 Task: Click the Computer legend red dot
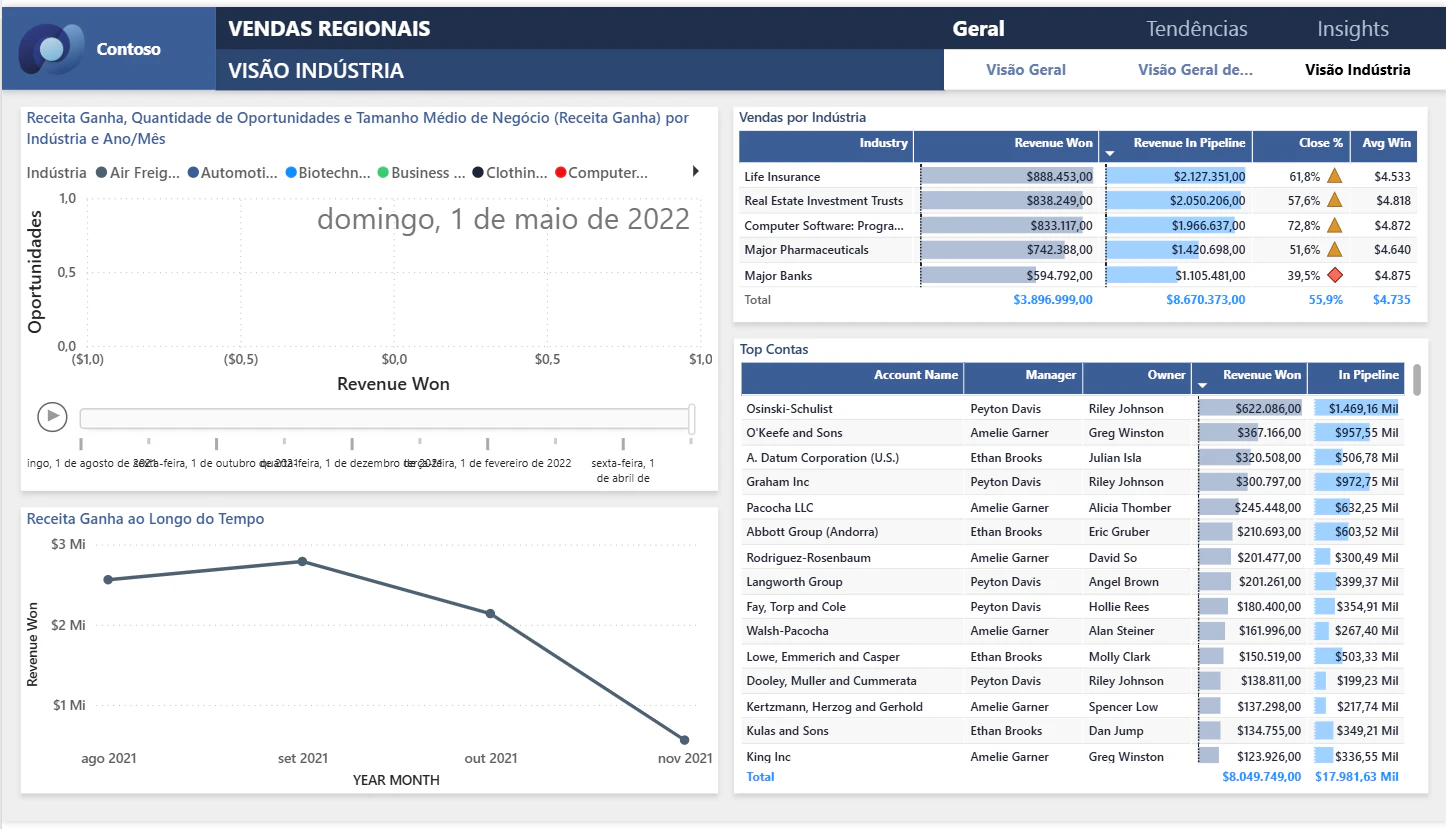tap(560, 173)
